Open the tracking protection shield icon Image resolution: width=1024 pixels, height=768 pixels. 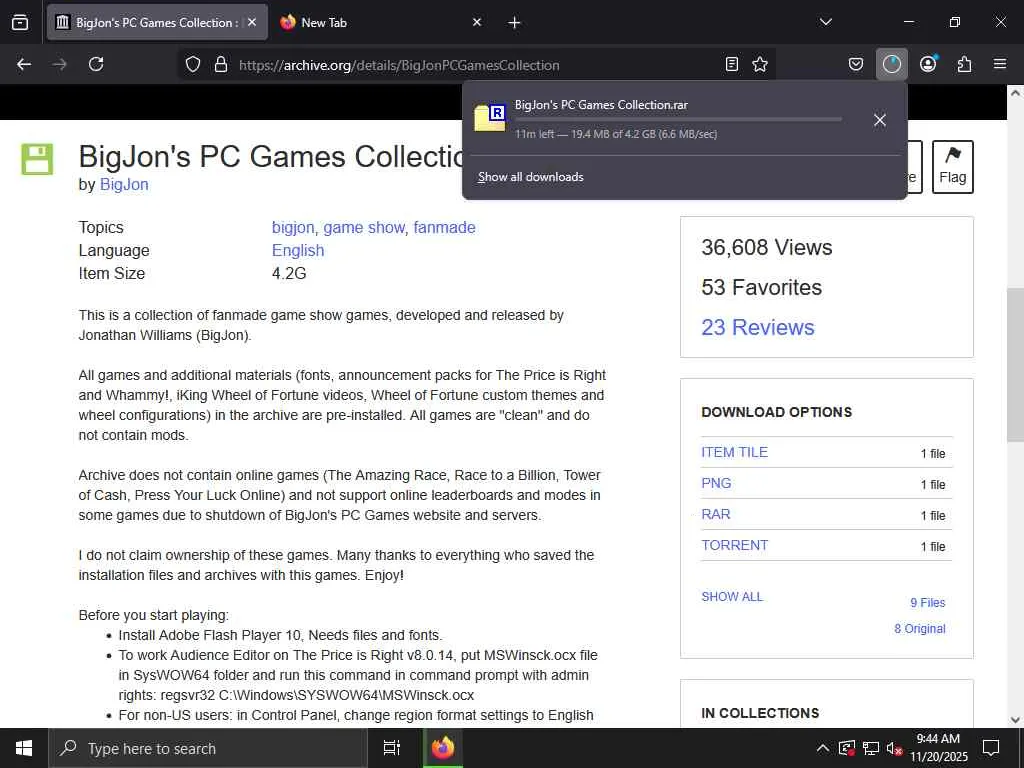193,65
